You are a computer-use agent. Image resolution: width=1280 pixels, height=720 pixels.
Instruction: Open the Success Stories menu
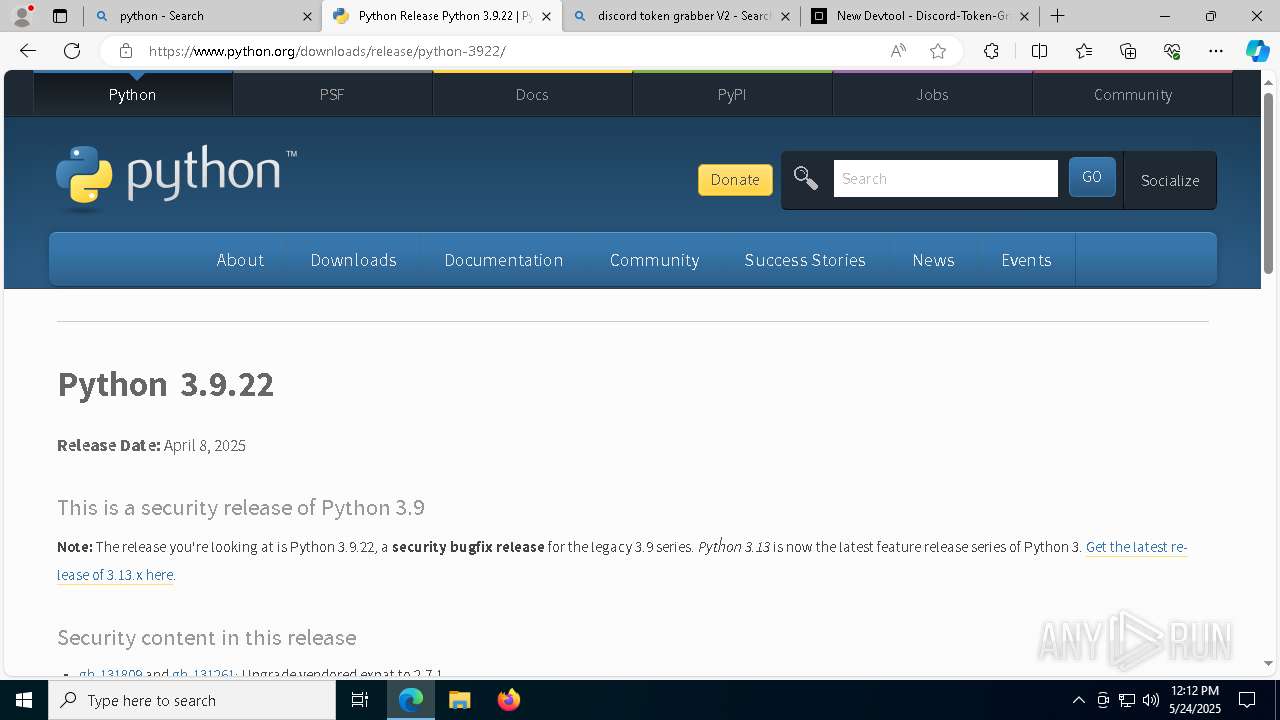coord(805,260)
